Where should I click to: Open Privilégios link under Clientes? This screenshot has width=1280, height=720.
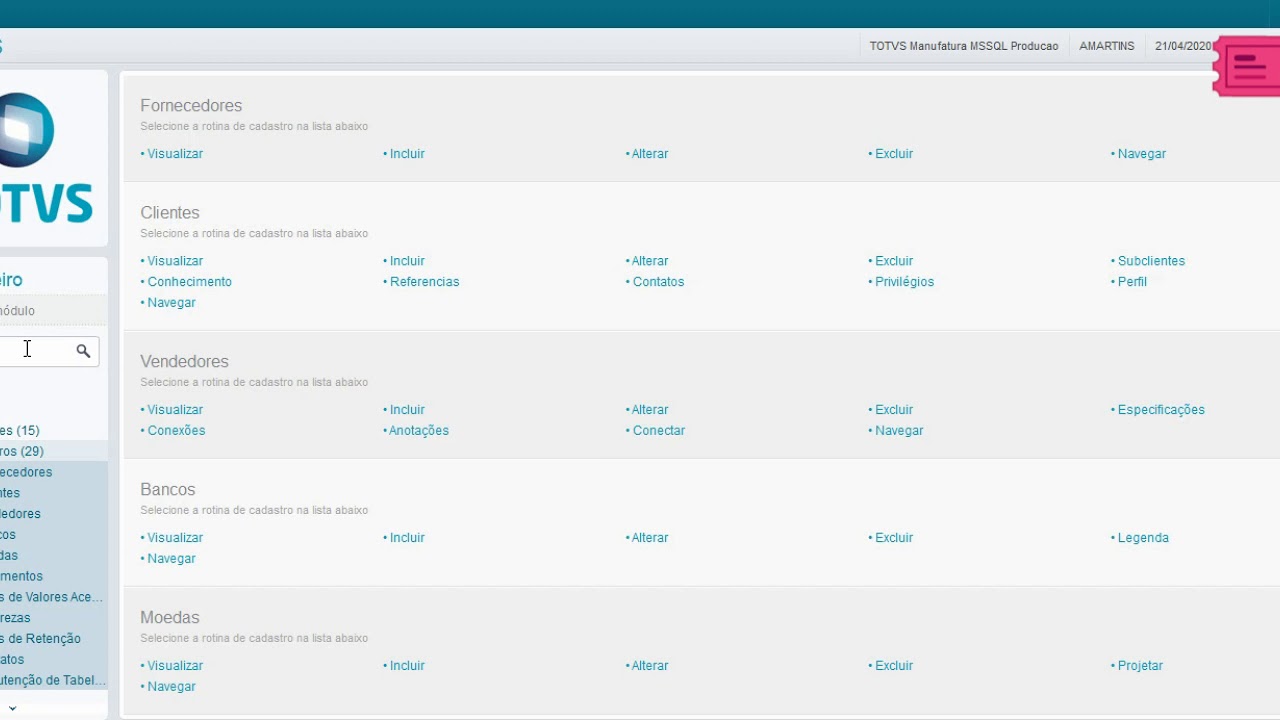coord(904,282)
